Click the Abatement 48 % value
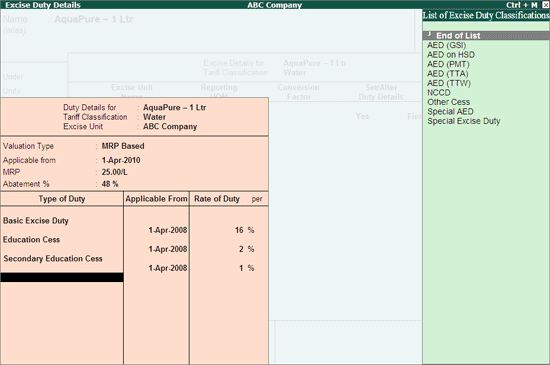Viewport: 550px width, 365px height. pyautogui.click(x=110, y=184)
